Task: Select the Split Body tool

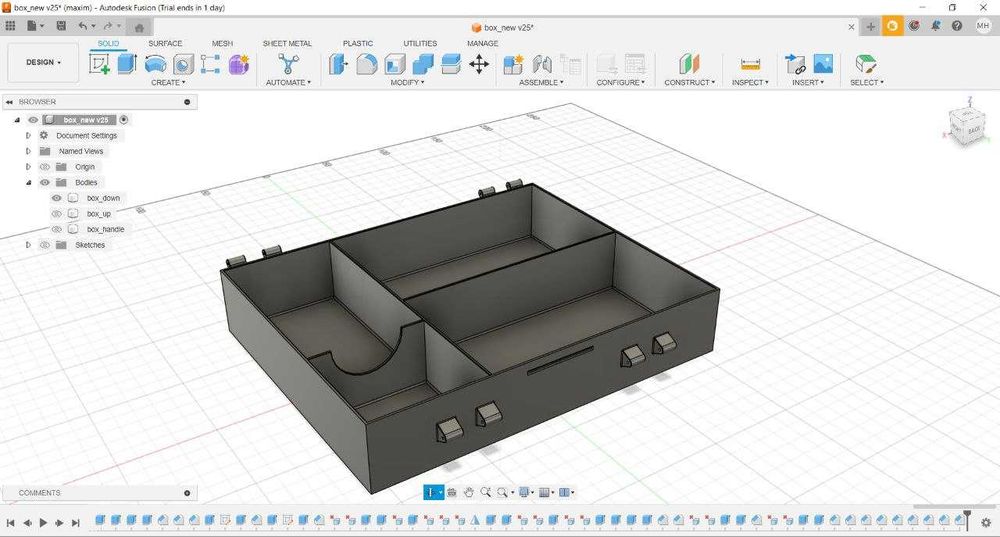Action: (451, 64)
